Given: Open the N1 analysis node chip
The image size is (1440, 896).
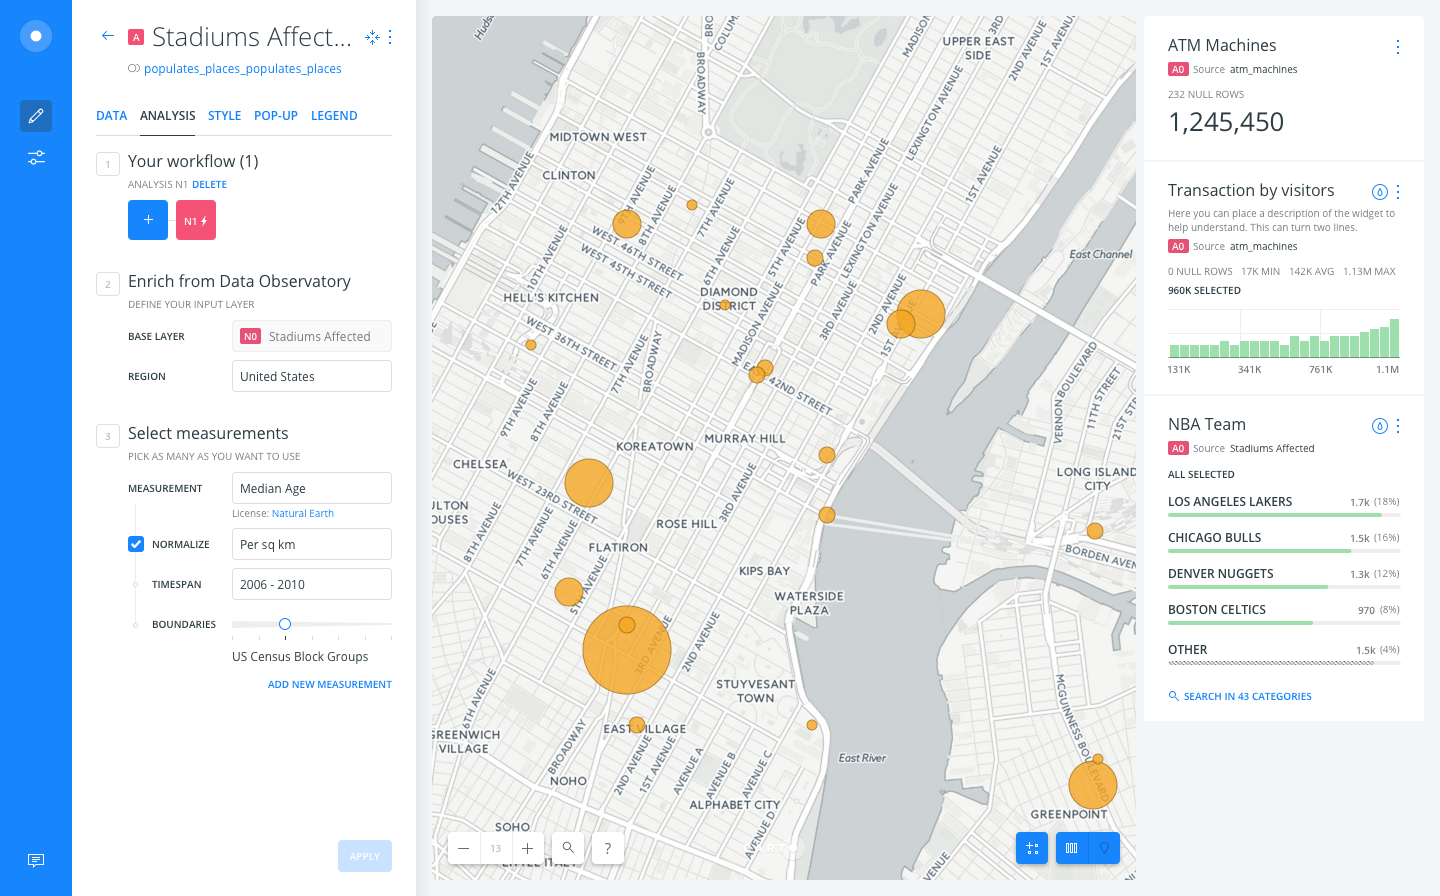Looking at the screenshot, I should point(195,219).
